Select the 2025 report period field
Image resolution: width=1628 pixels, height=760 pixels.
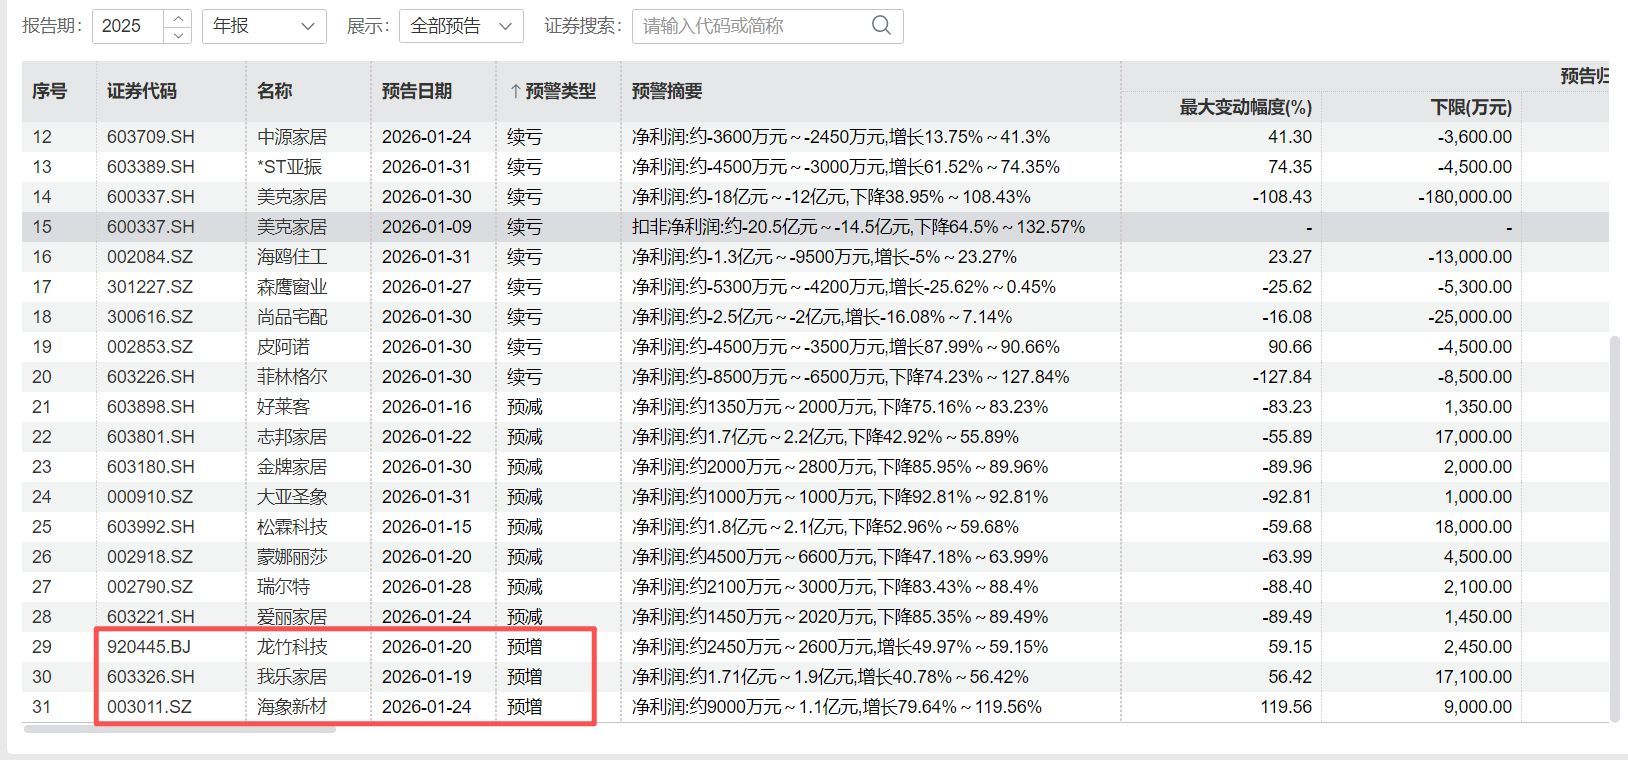(127, 26)
